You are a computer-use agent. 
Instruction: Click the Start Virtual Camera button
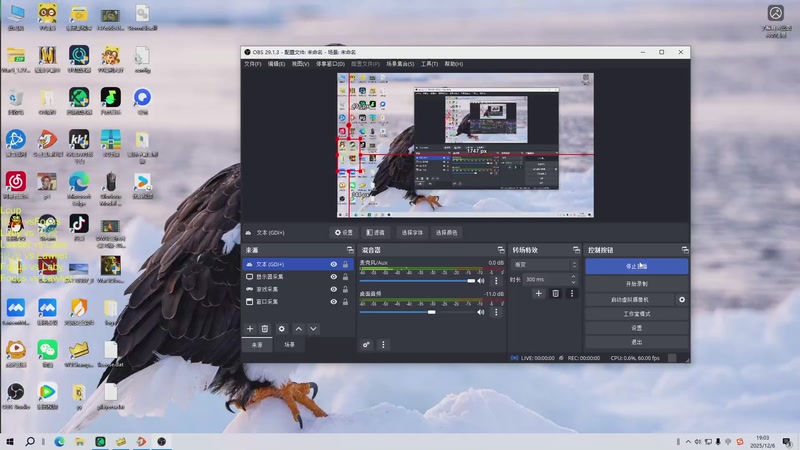pos(630,299)
